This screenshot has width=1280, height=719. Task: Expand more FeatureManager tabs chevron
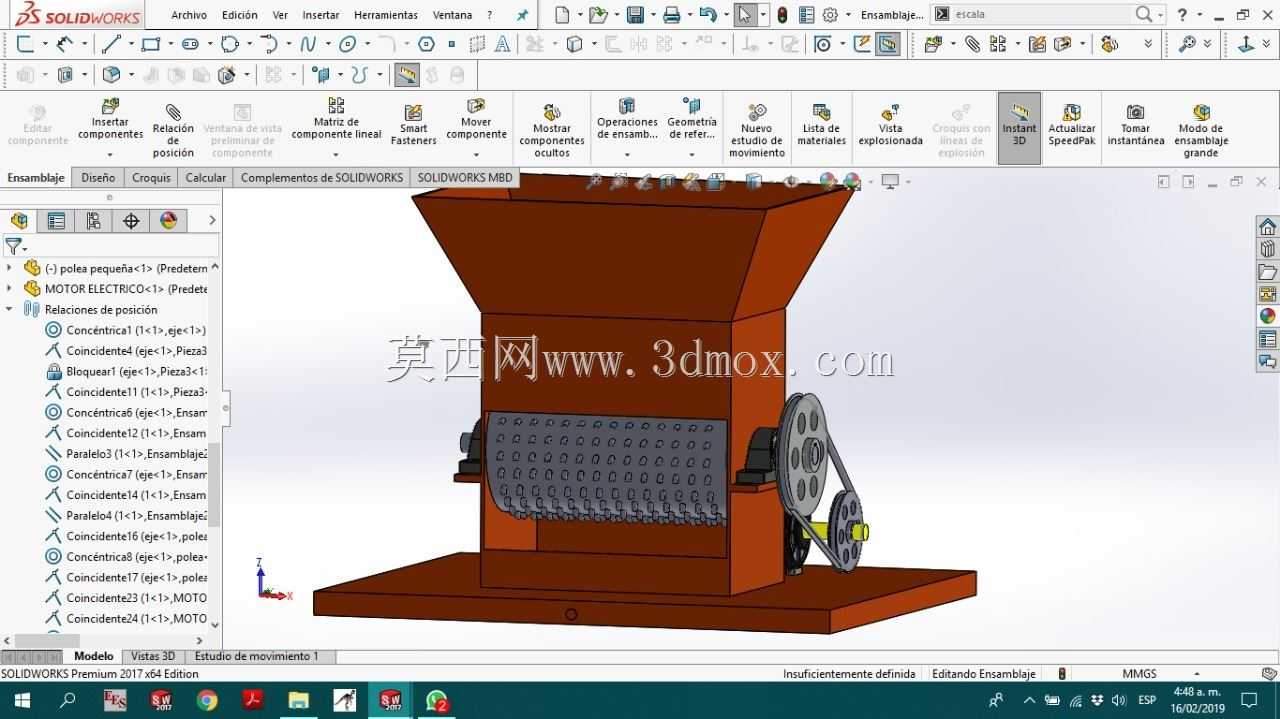click(x=212, y=221)
